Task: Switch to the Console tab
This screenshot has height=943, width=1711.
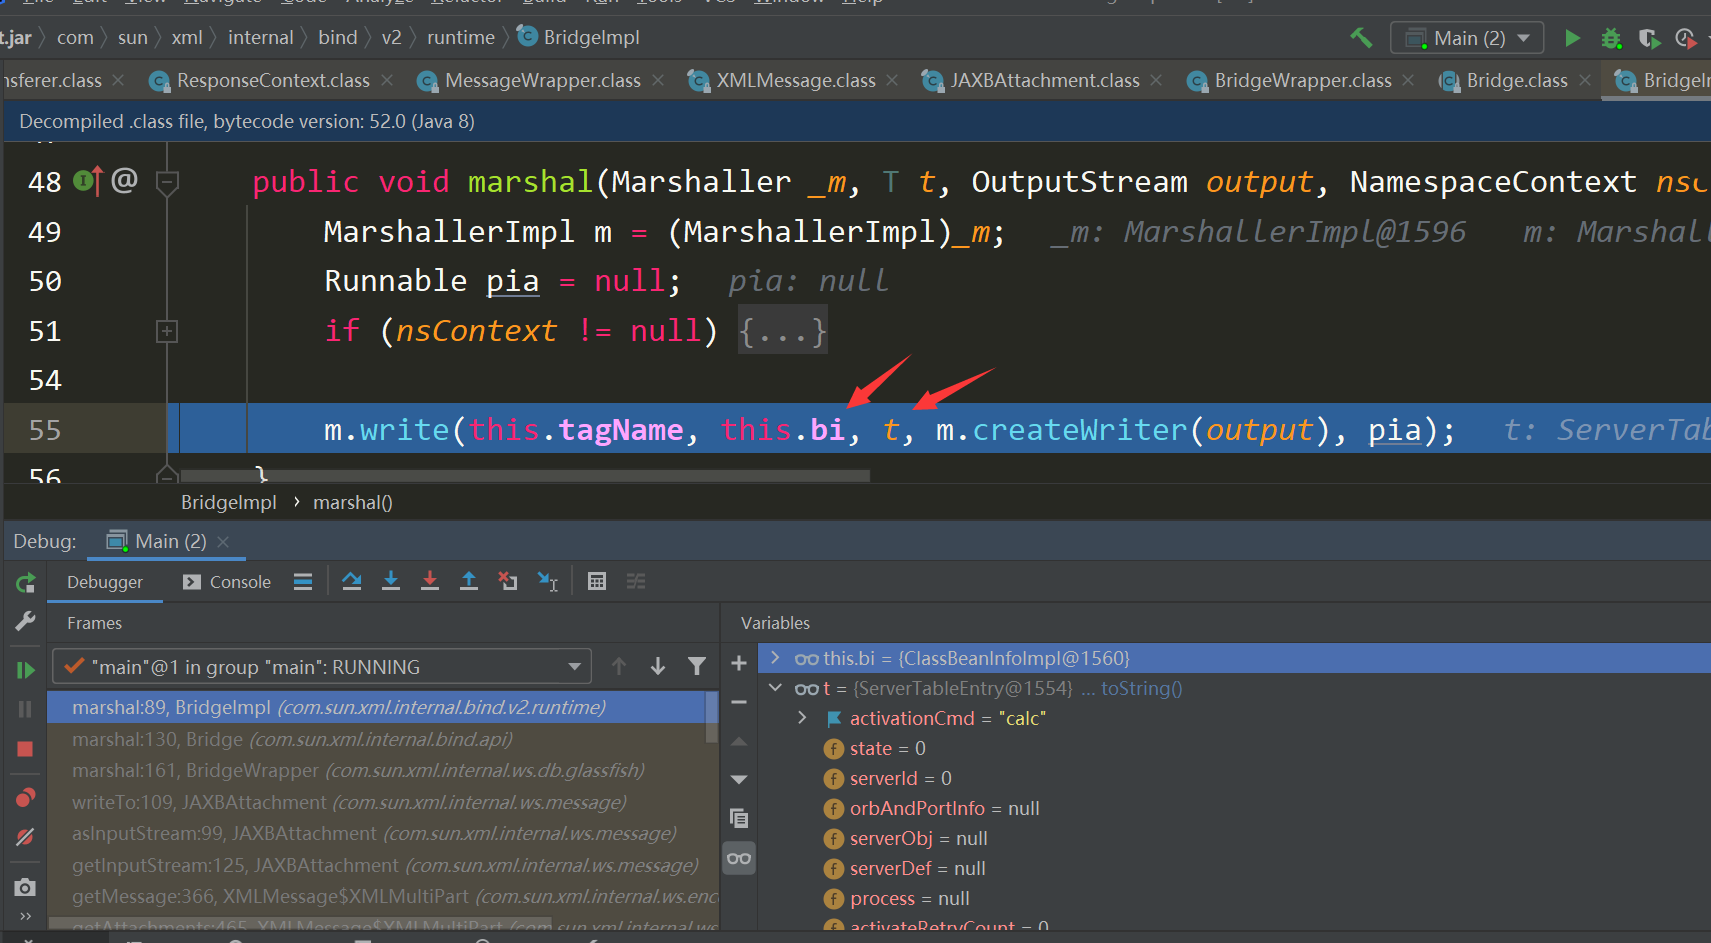Action: pos(238,581)
